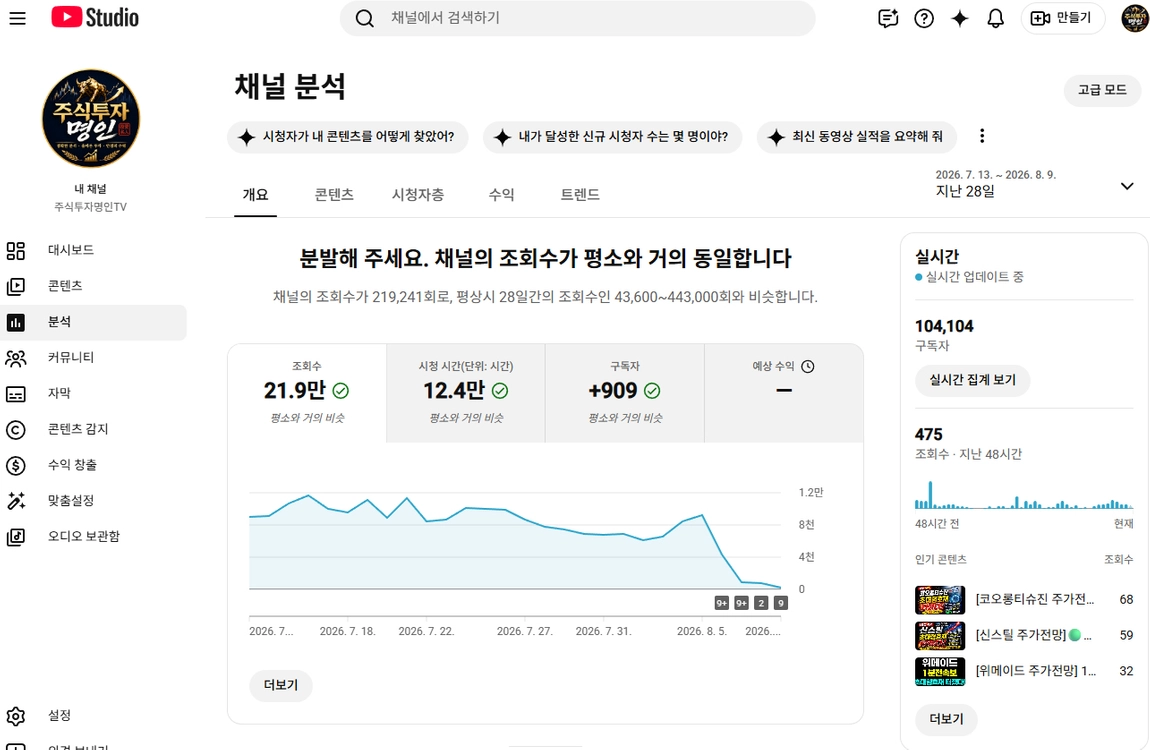Click the 대시보드 dashboard icon

tap(16, 251)
